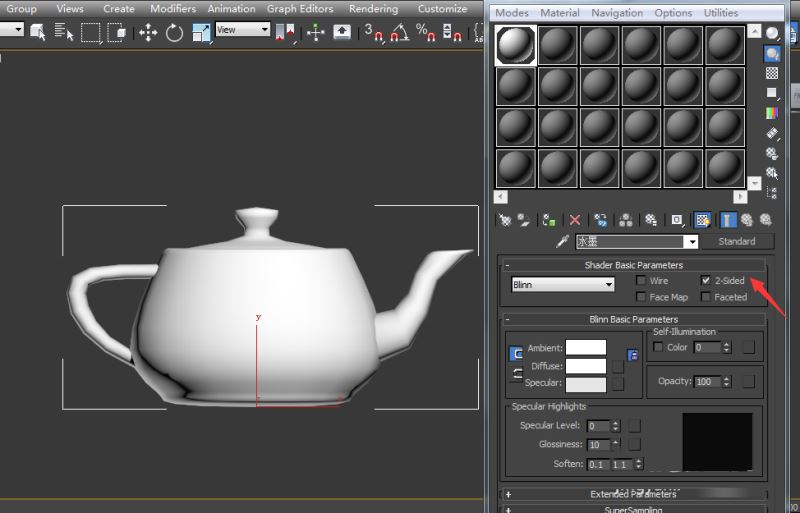
Task: Click Get Material icon
Action: pyautogui.click(x=505, y=220)
